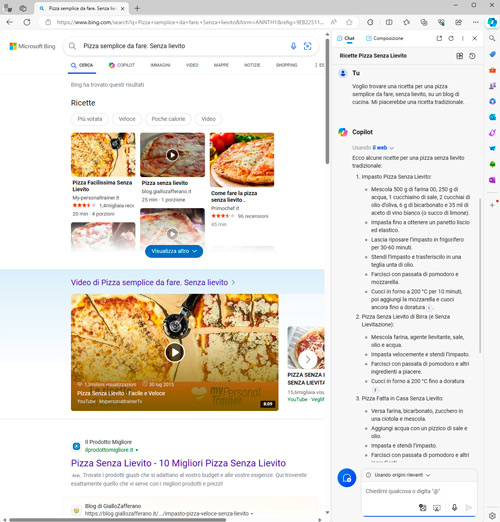Show next video with carousel arrow
This screenshot has width=500, height=522.
[308, 359]
